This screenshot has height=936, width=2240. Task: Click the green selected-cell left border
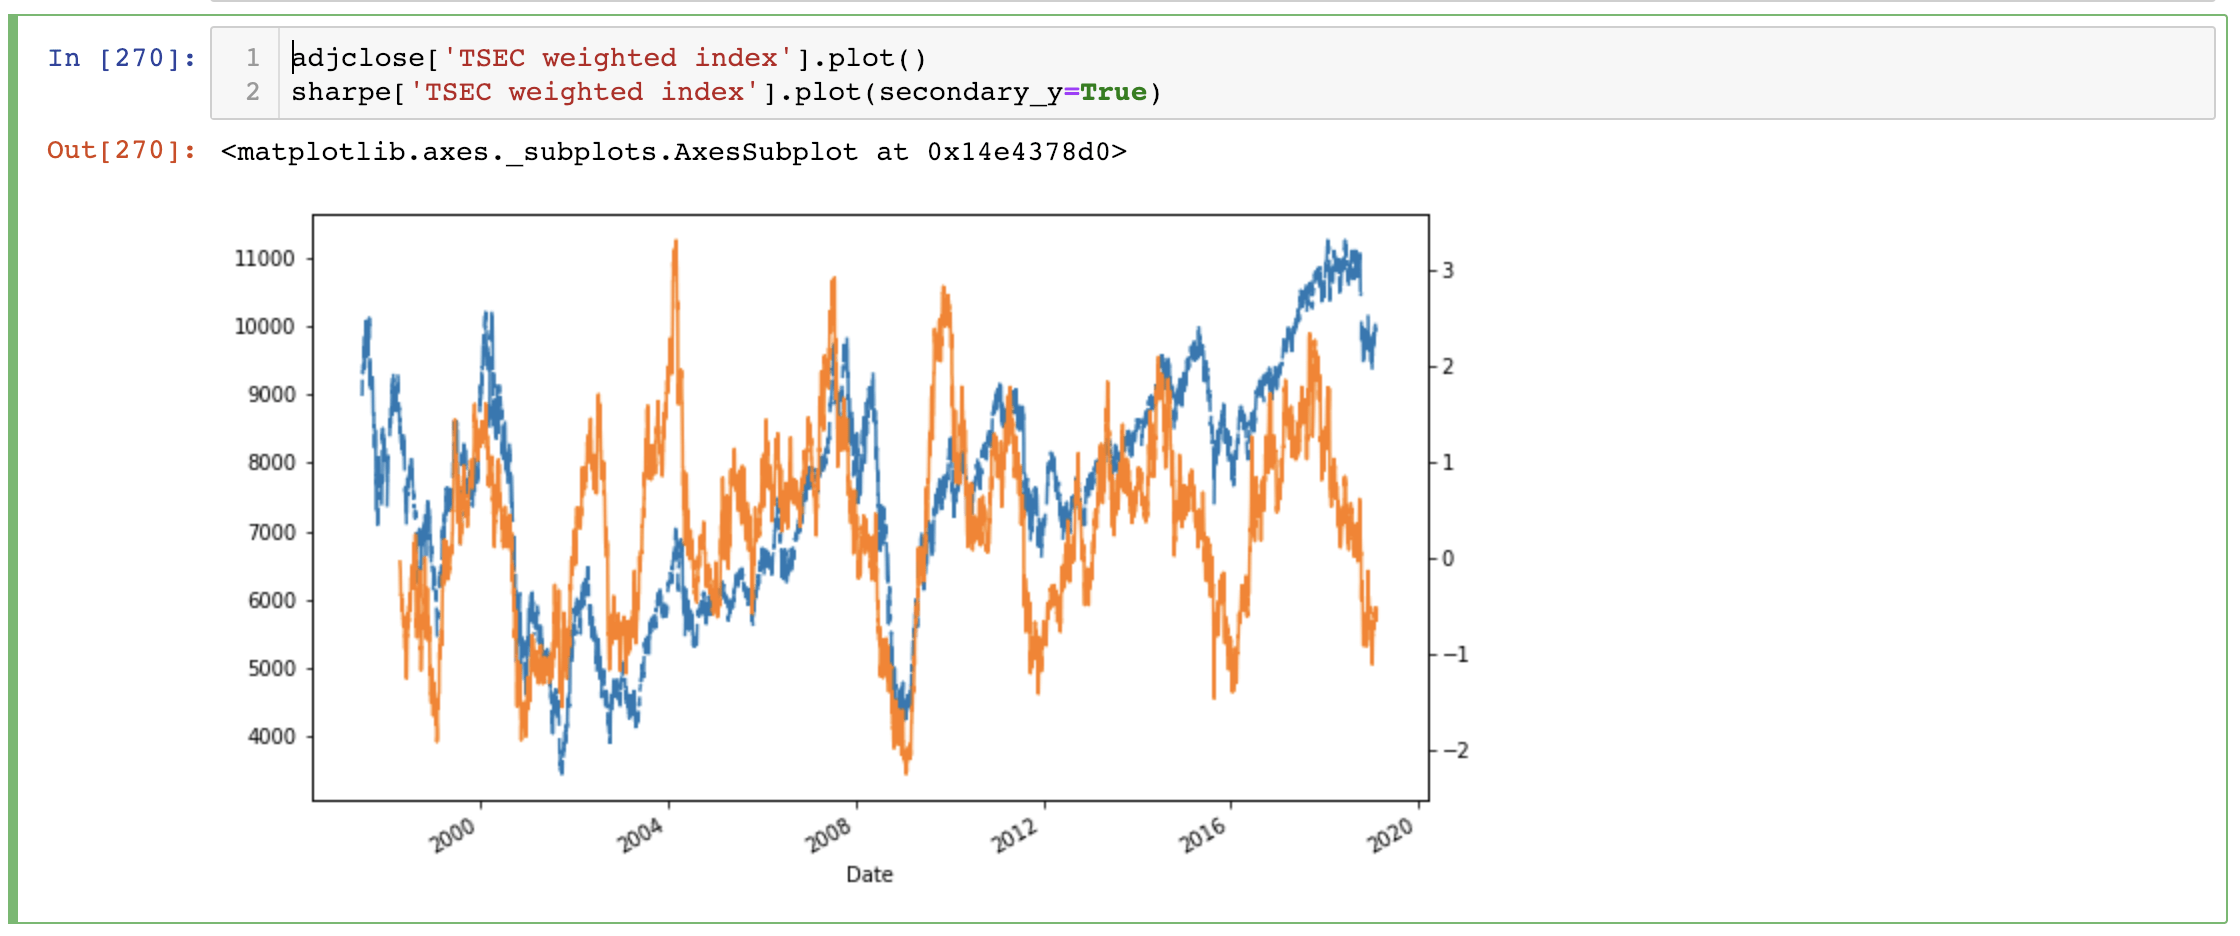point(13,469)
